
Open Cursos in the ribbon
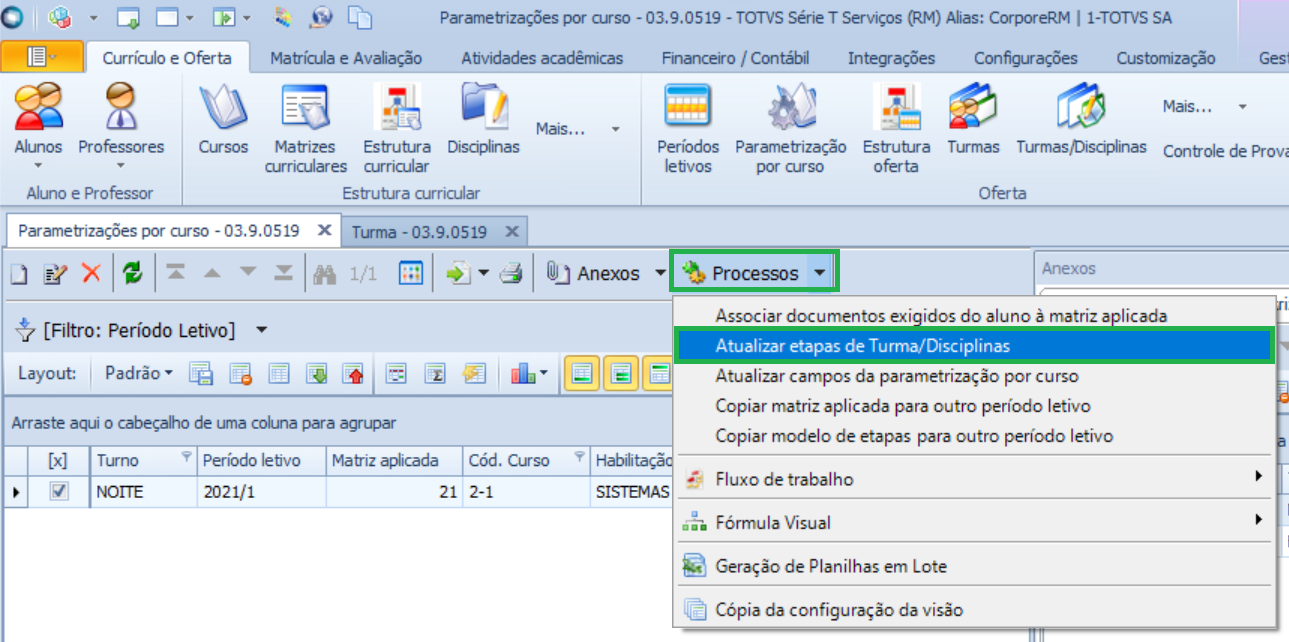pos(223,118)
